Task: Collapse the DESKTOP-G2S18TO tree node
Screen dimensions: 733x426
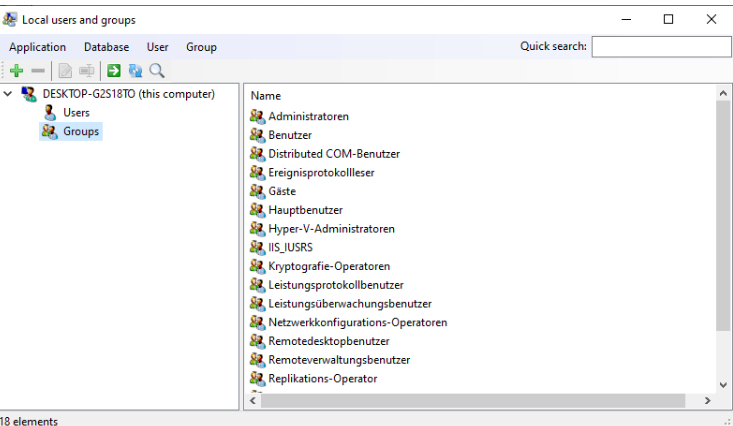Action: [x=7, y=94]
